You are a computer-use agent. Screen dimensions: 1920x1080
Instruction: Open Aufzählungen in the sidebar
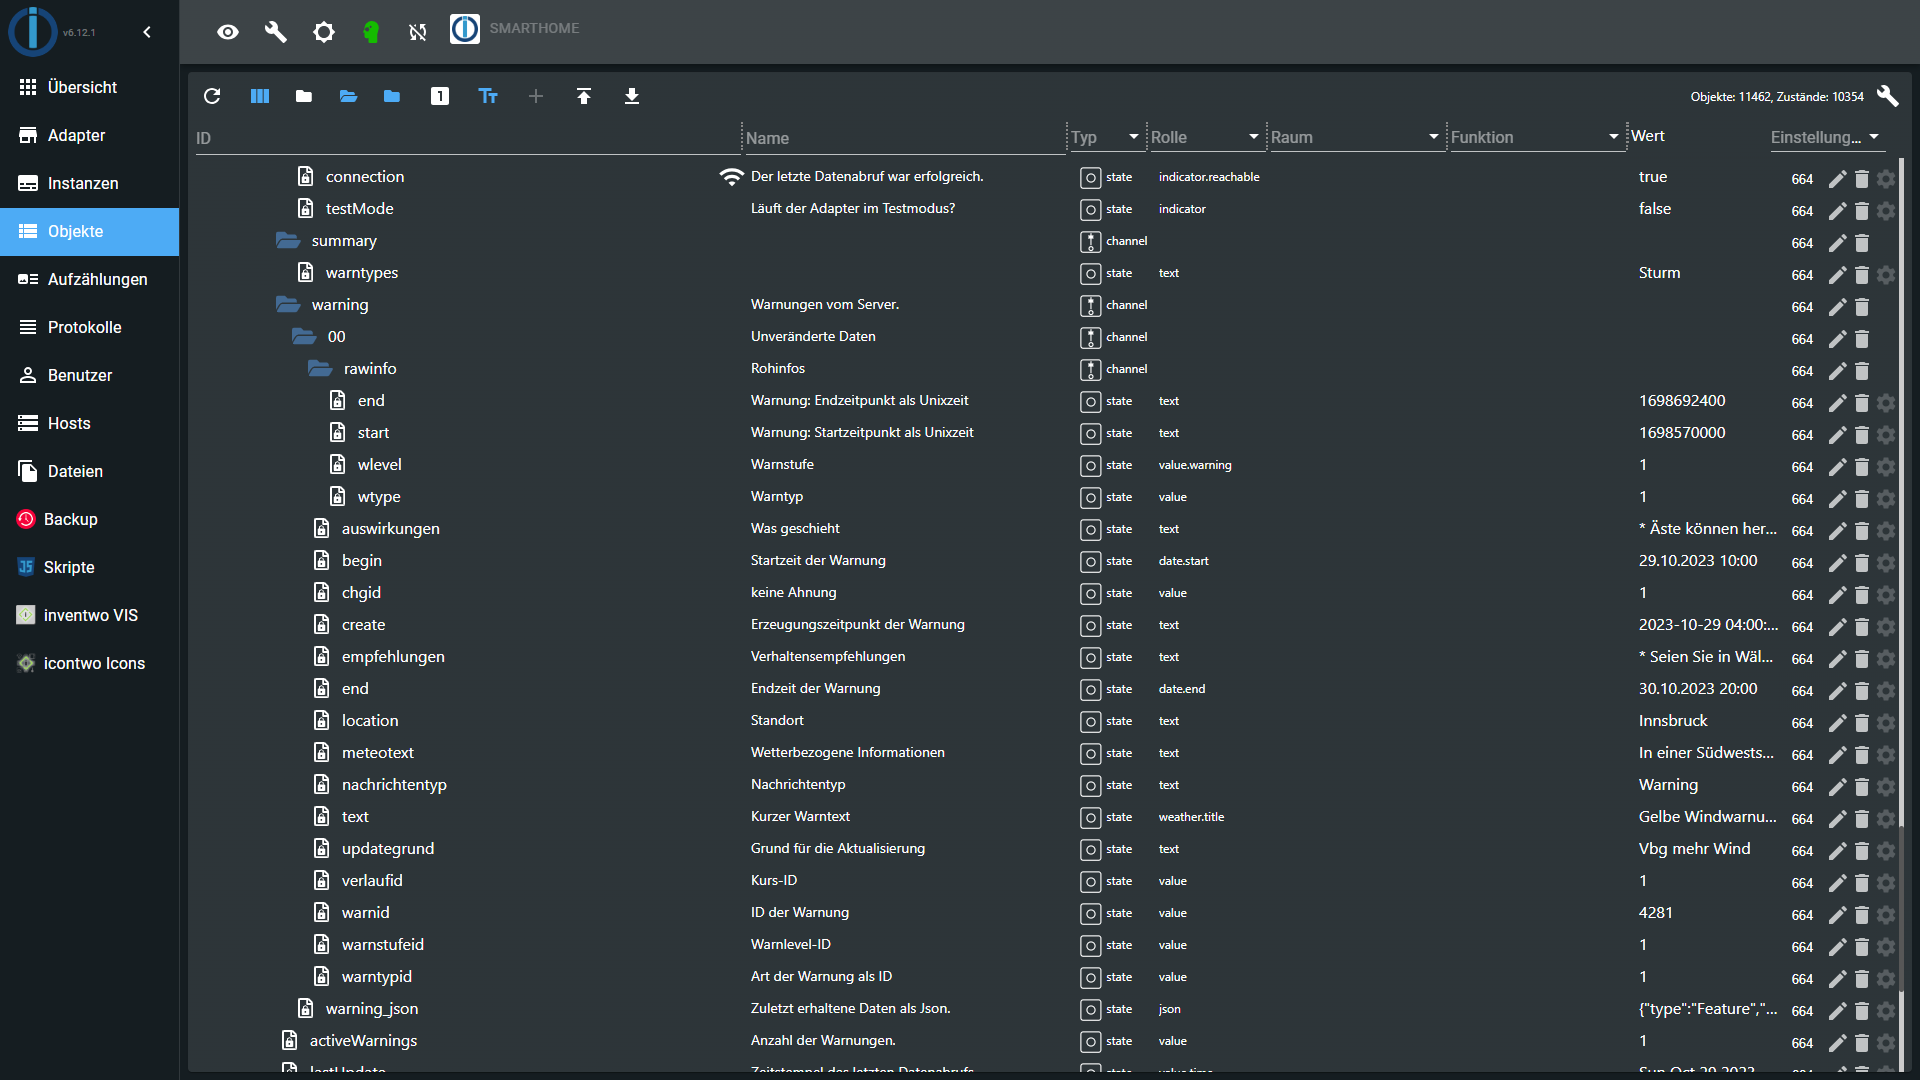click(x=90, y=279)
